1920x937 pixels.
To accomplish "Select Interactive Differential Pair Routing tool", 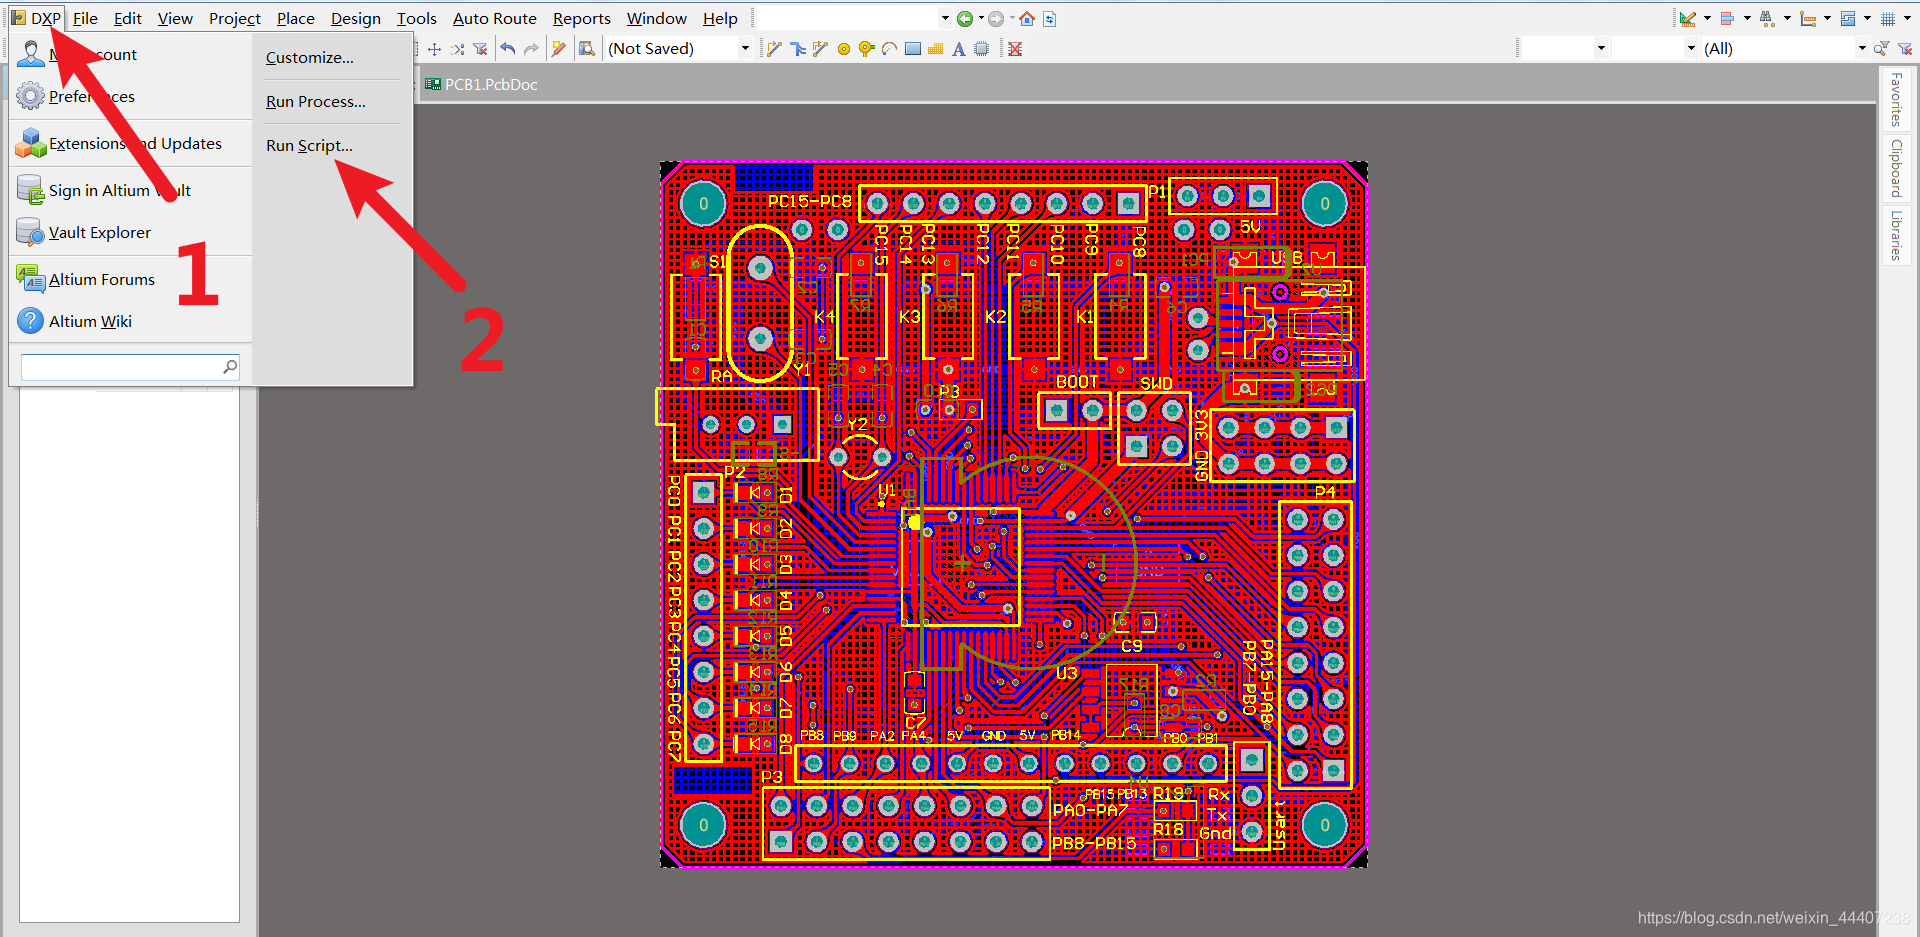I will pyautogui.click(x=820, y=48).
